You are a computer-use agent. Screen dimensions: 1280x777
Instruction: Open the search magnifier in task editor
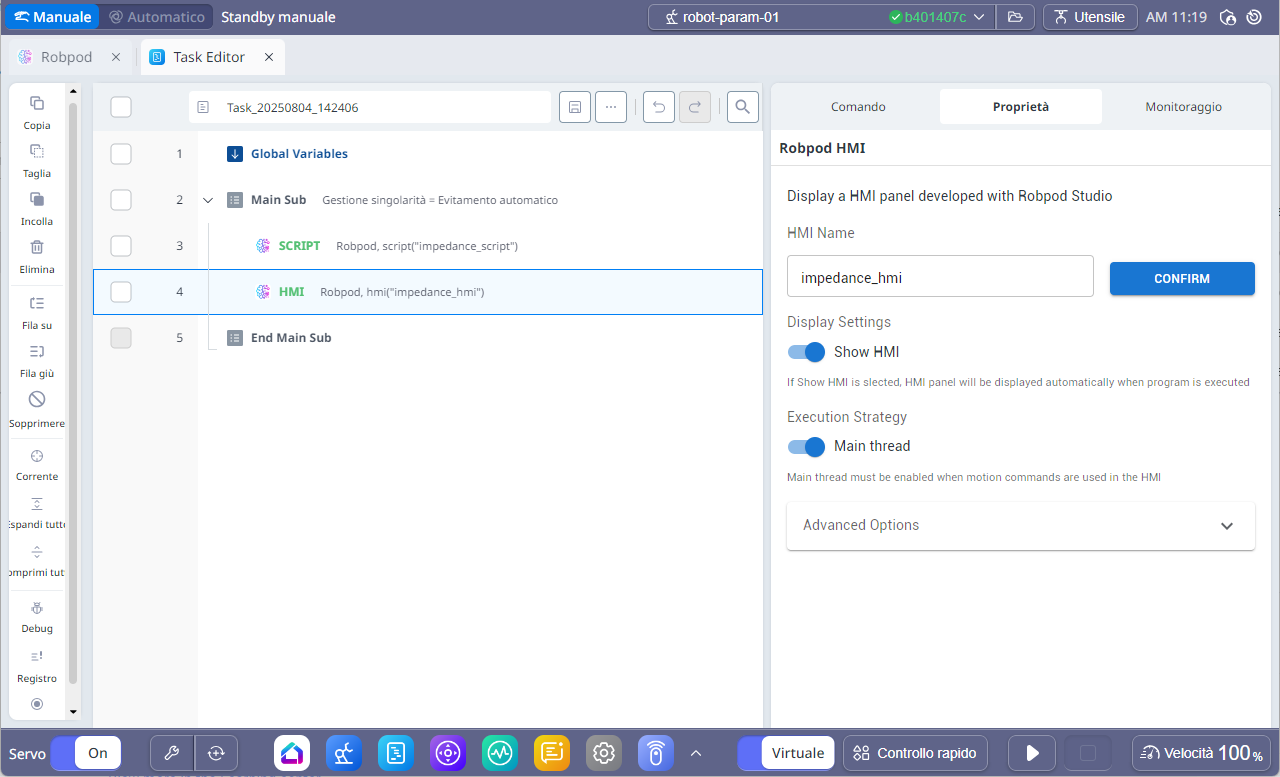742,107
